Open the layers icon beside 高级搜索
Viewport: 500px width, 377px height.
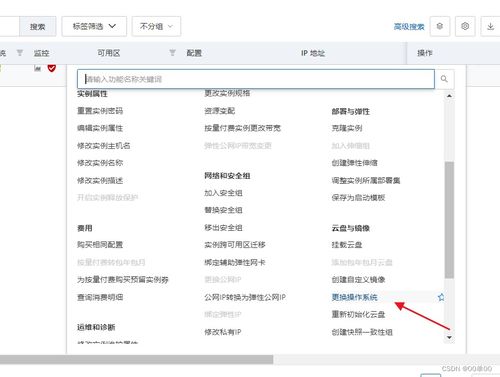coord(440,26)
